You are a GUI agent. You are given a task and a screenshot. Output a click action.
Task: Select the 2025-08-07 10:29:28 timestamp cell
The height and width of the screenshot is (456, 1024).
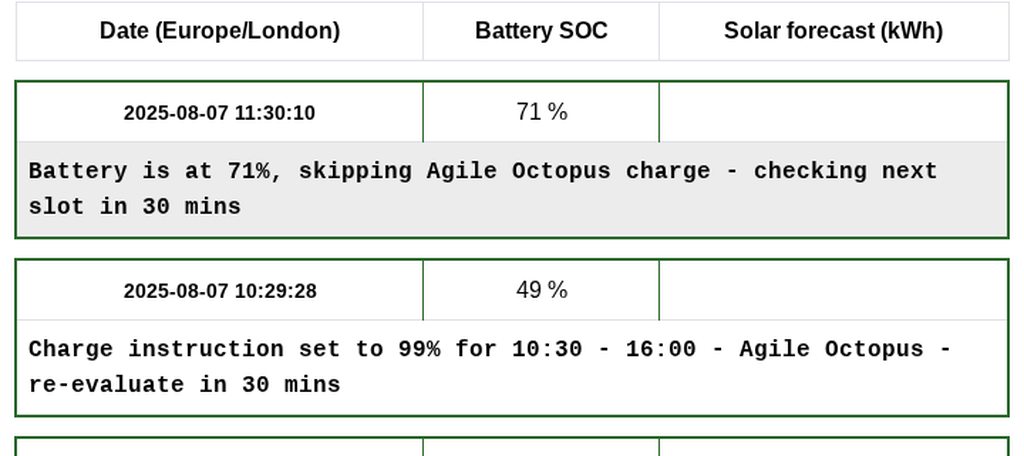click(x=219, y=291)
